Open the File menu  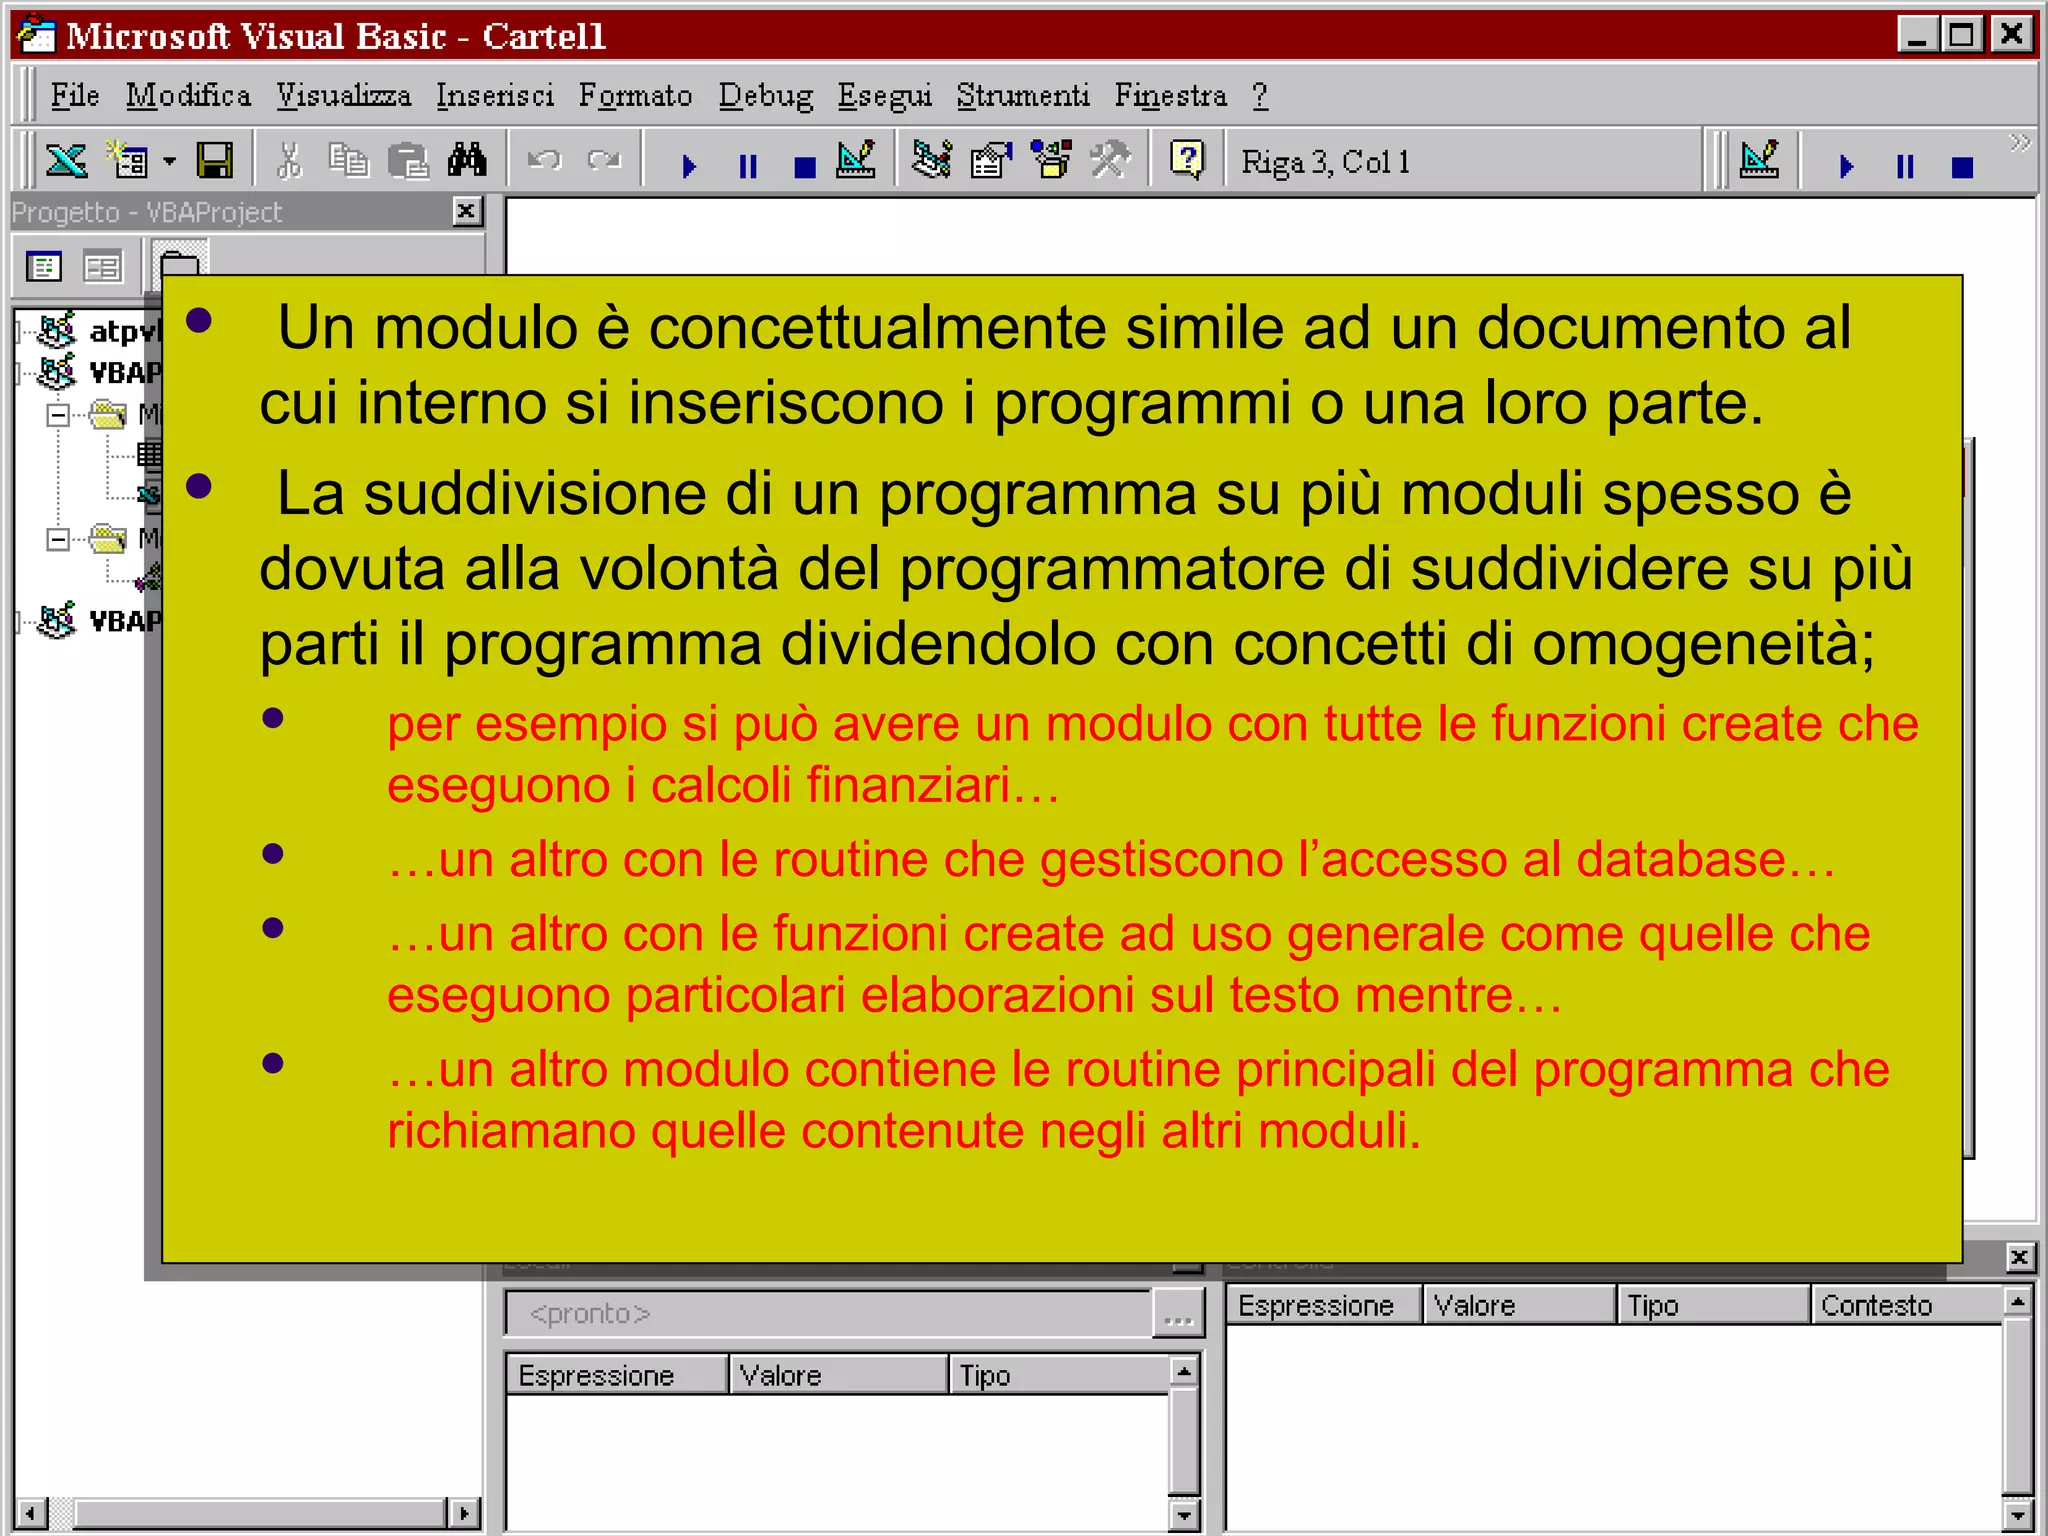pos(75,96)
